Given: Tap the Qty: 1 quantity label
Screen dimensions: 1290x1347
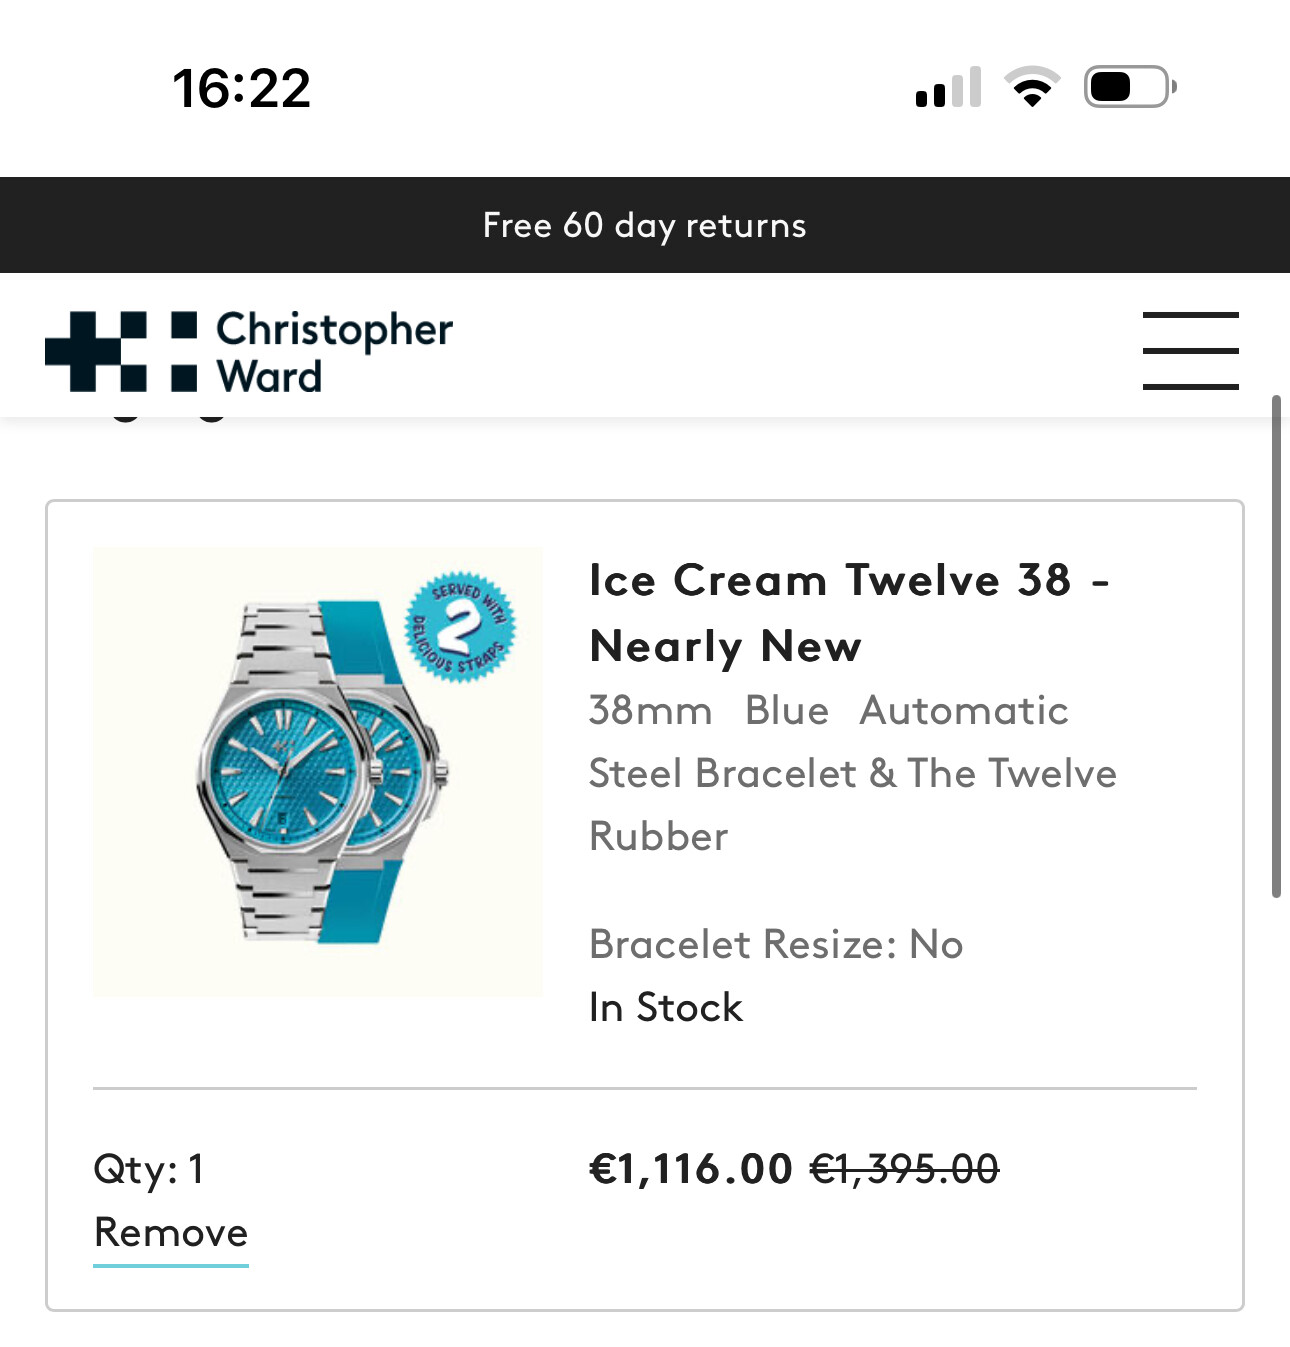Looking at the screenshot, I should [x=149, y=1169].
